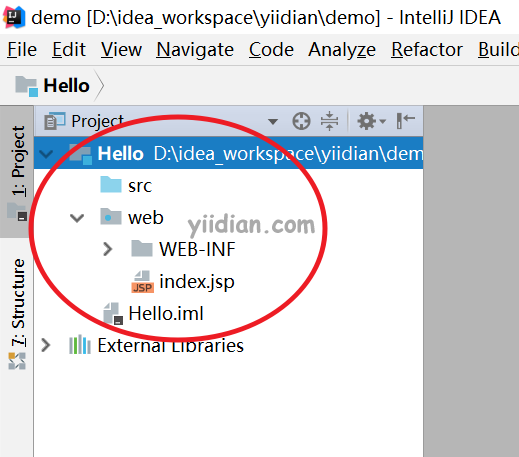This screenshot has width=519, height=457.
Task: Expand the External Libraries node
Action: (45, 345)
